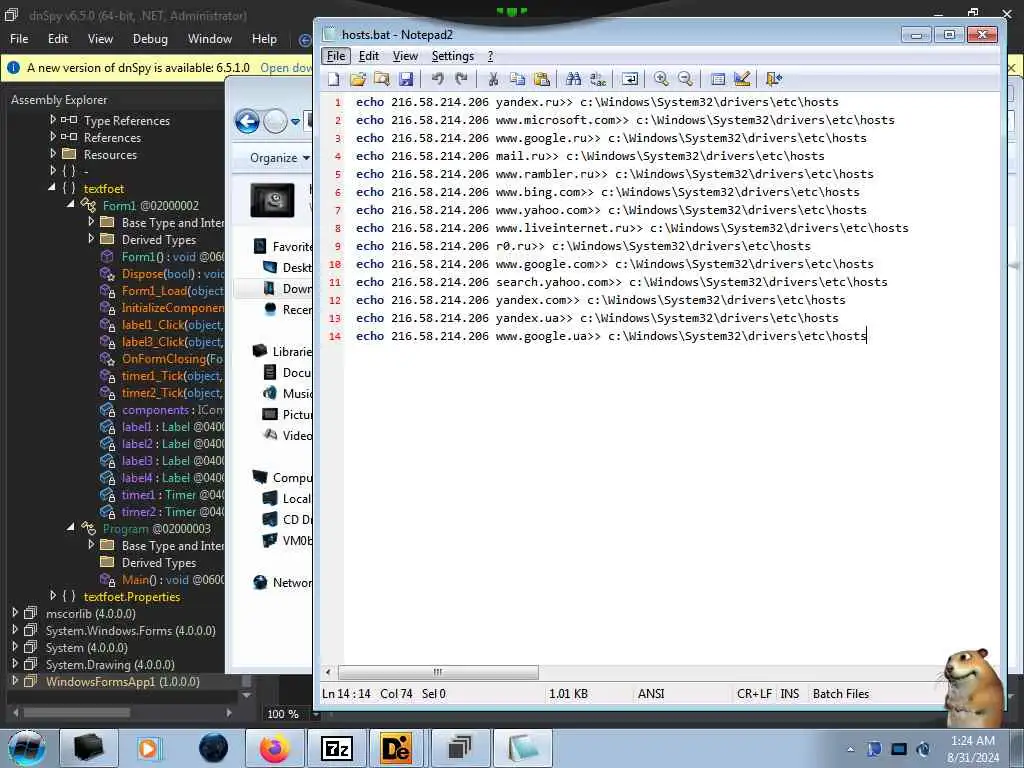Click the Open download page link
Screen dimensions: 1024x768
pos(286,68)
